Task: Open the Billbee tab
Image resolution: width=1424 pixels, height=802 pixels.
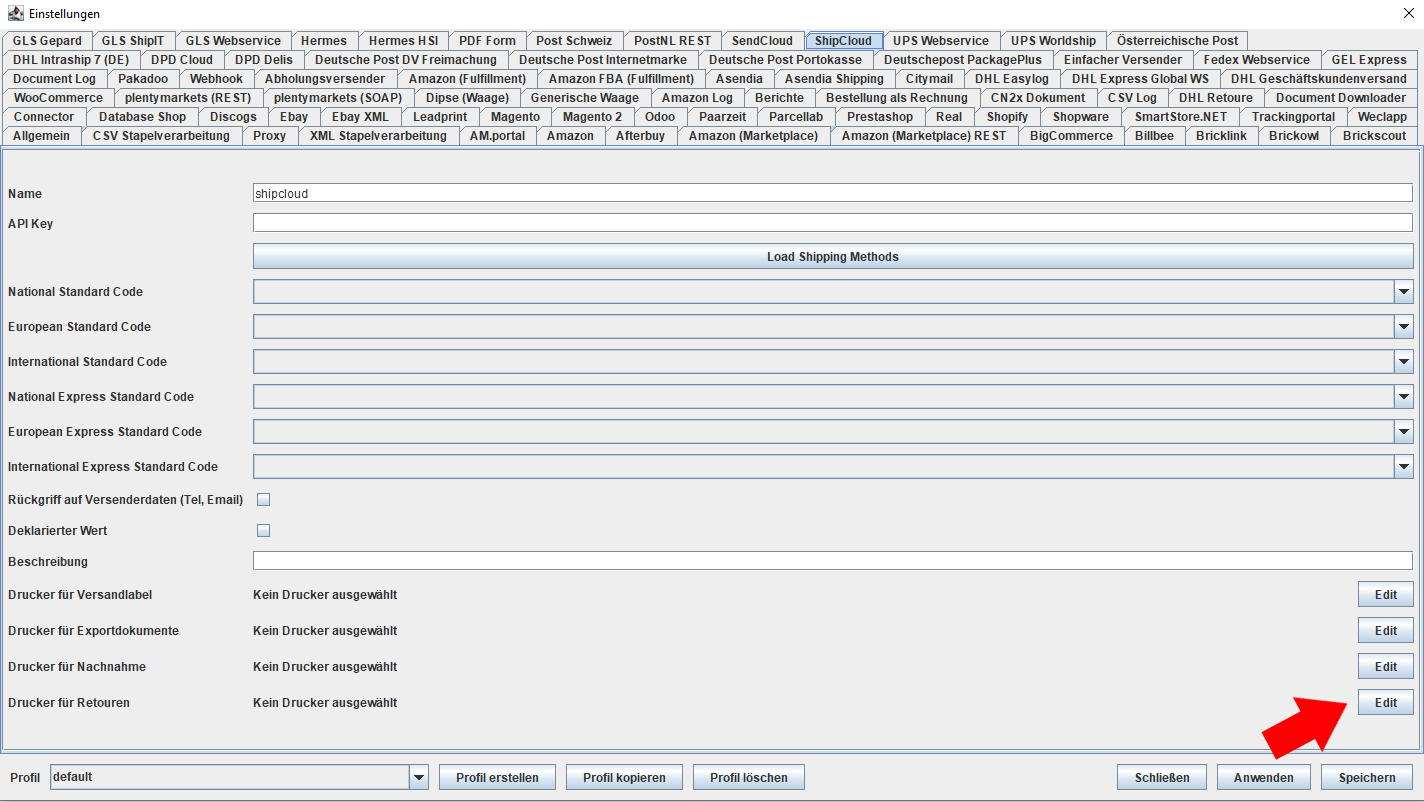Action: click(1154, 136)
